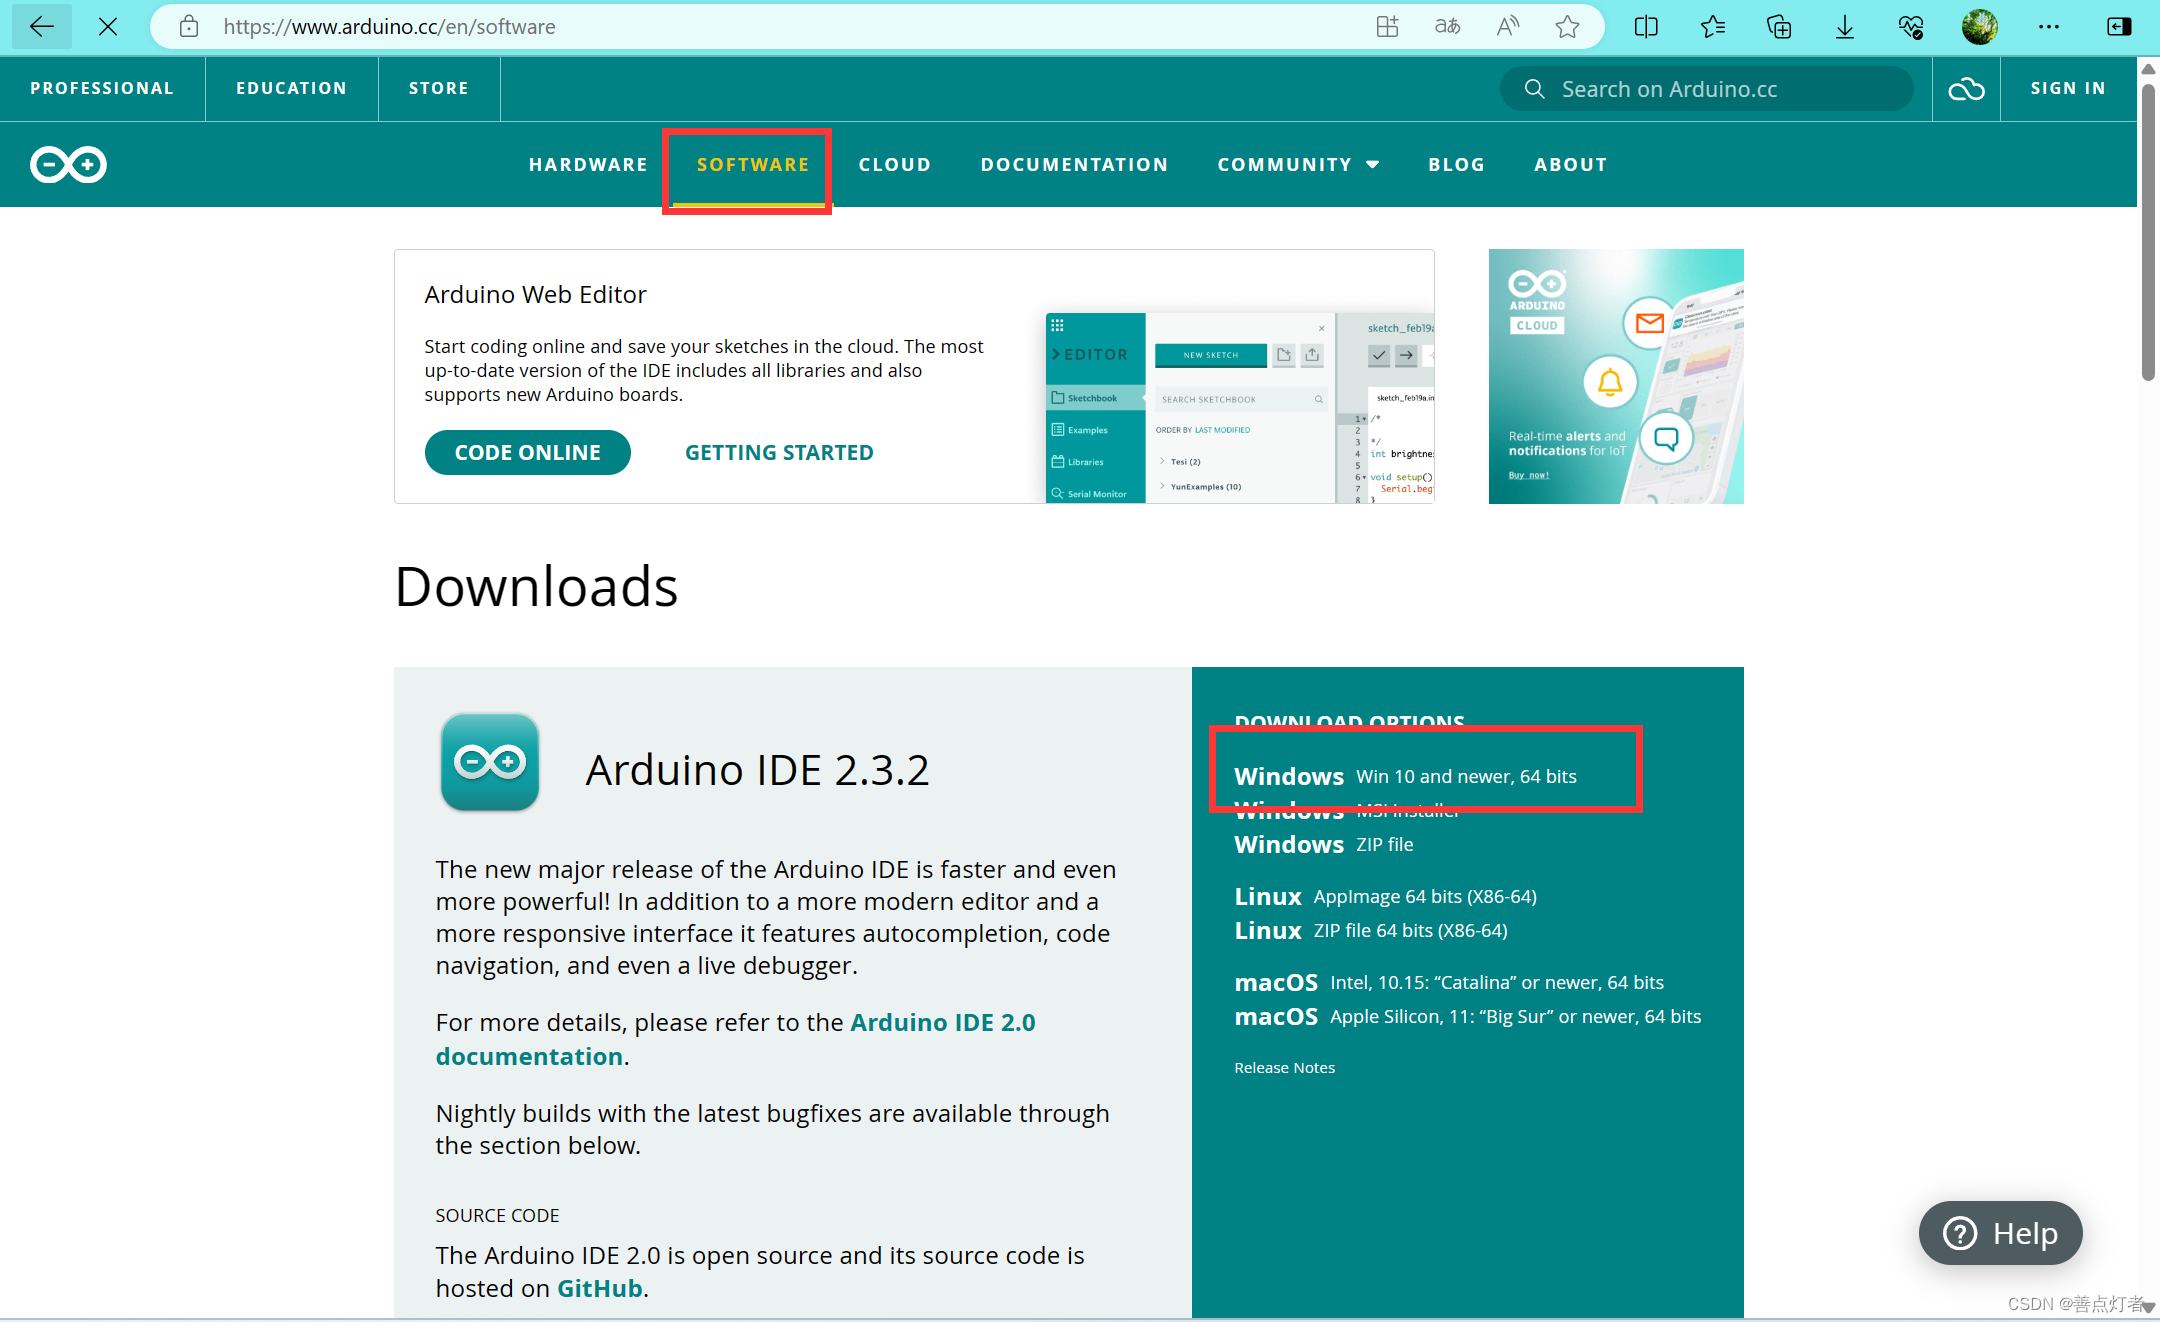Click the browser profile avatar
The width and height of the screenshot is (2160, 1322).
1978,27
